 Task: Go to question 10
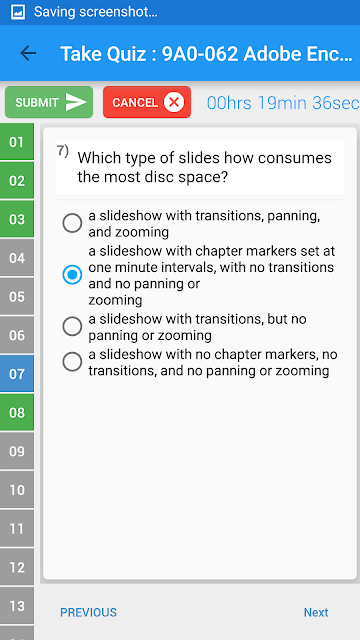point(17,489)
